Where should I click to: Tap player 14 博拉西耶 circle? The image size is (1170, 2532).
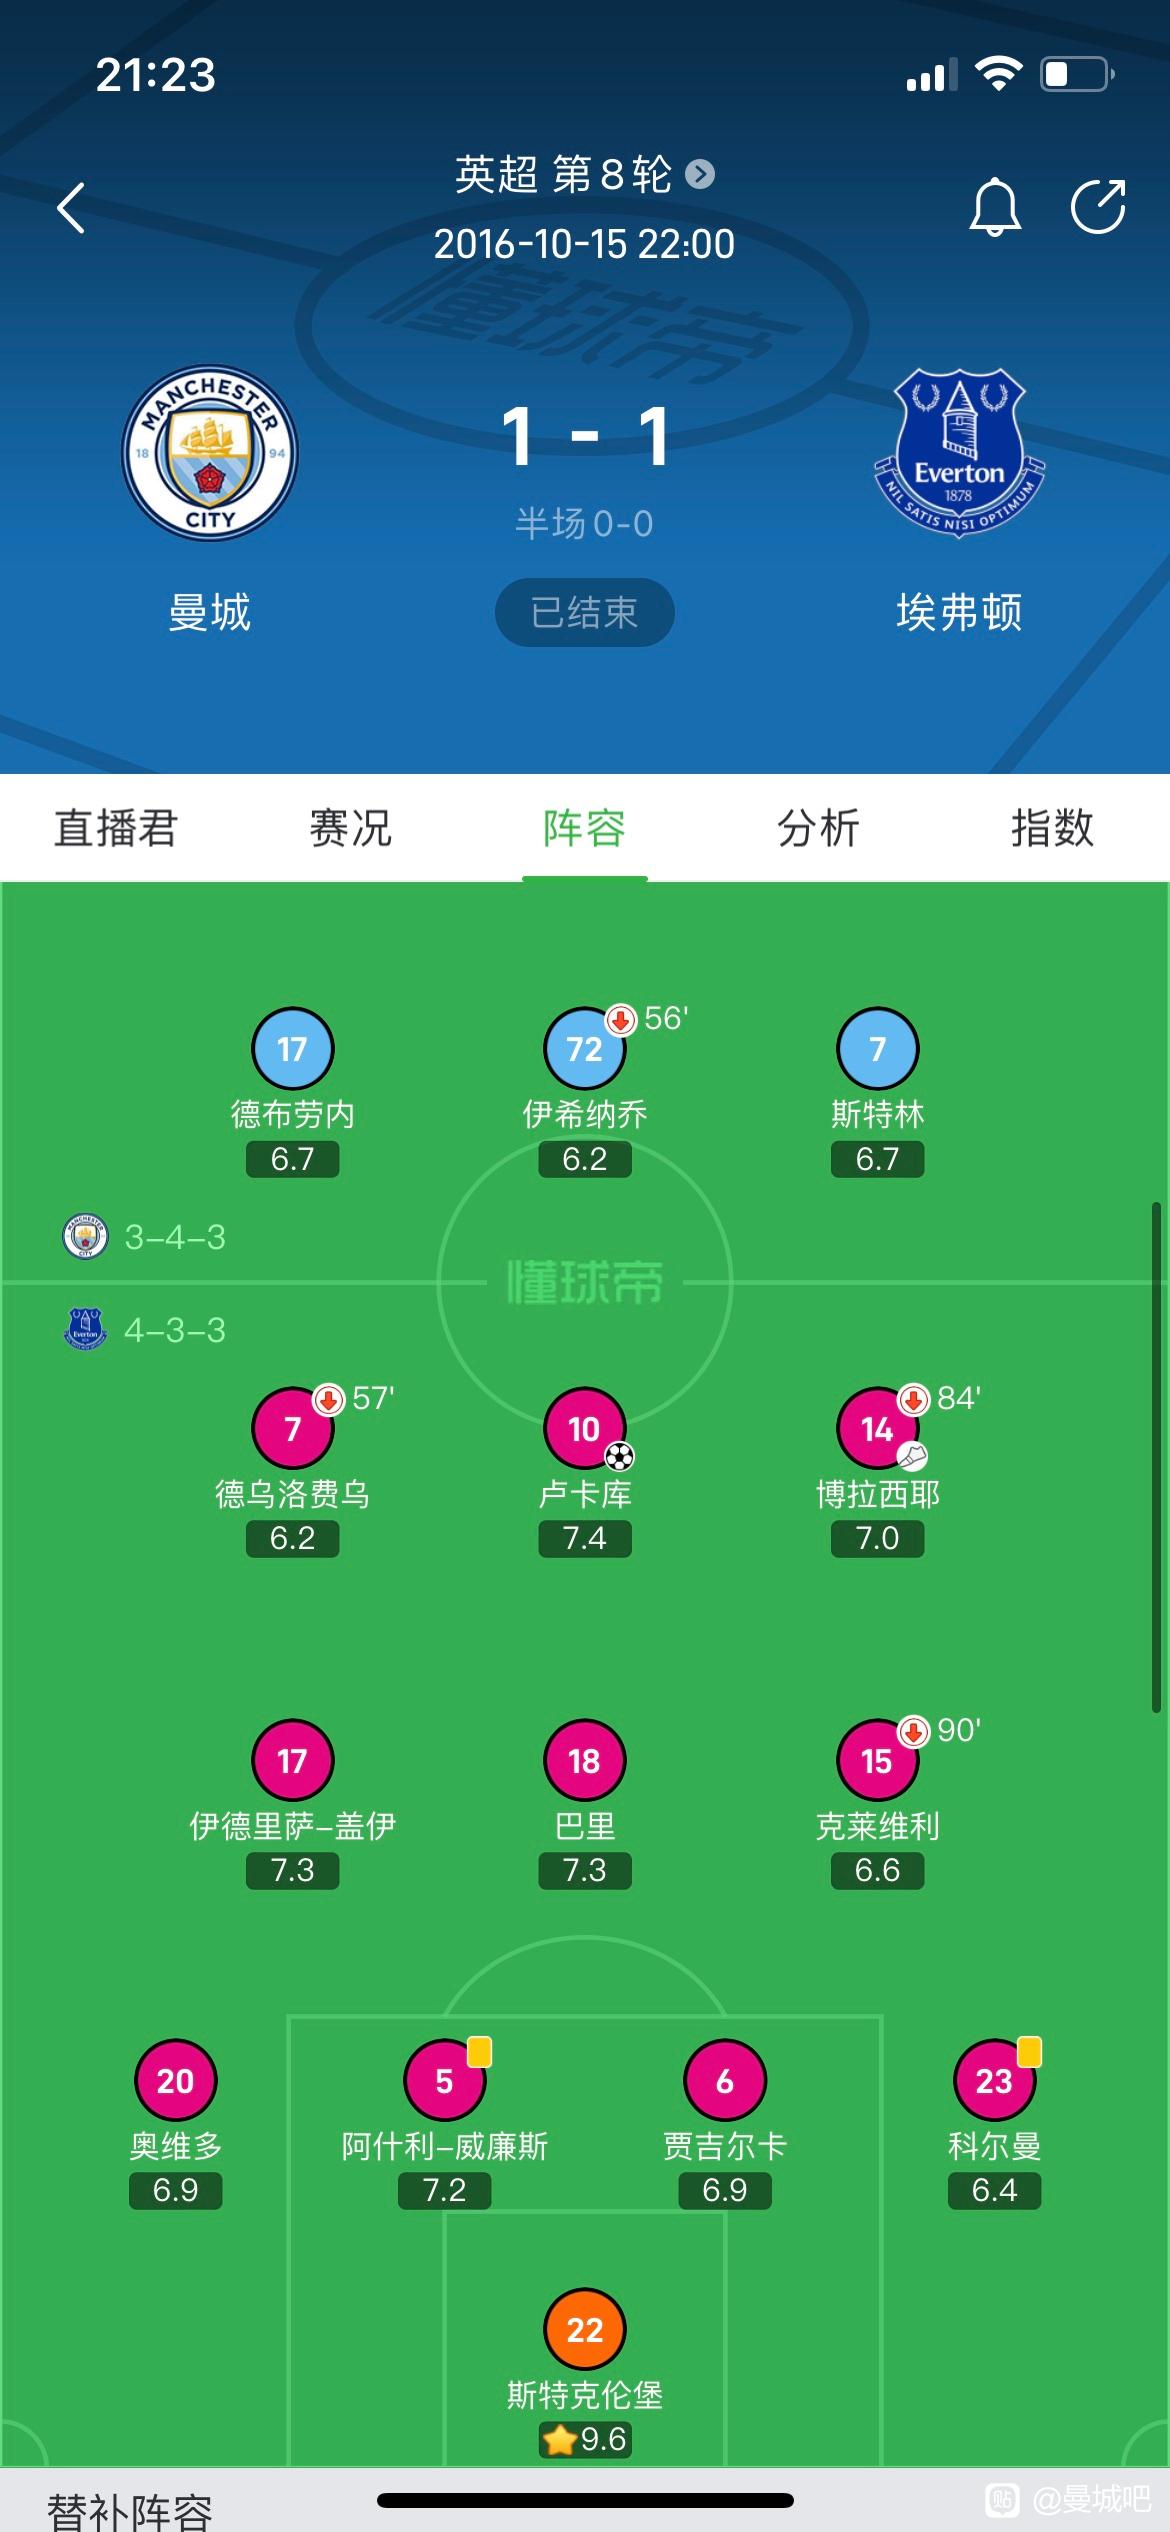(877, 1428)
